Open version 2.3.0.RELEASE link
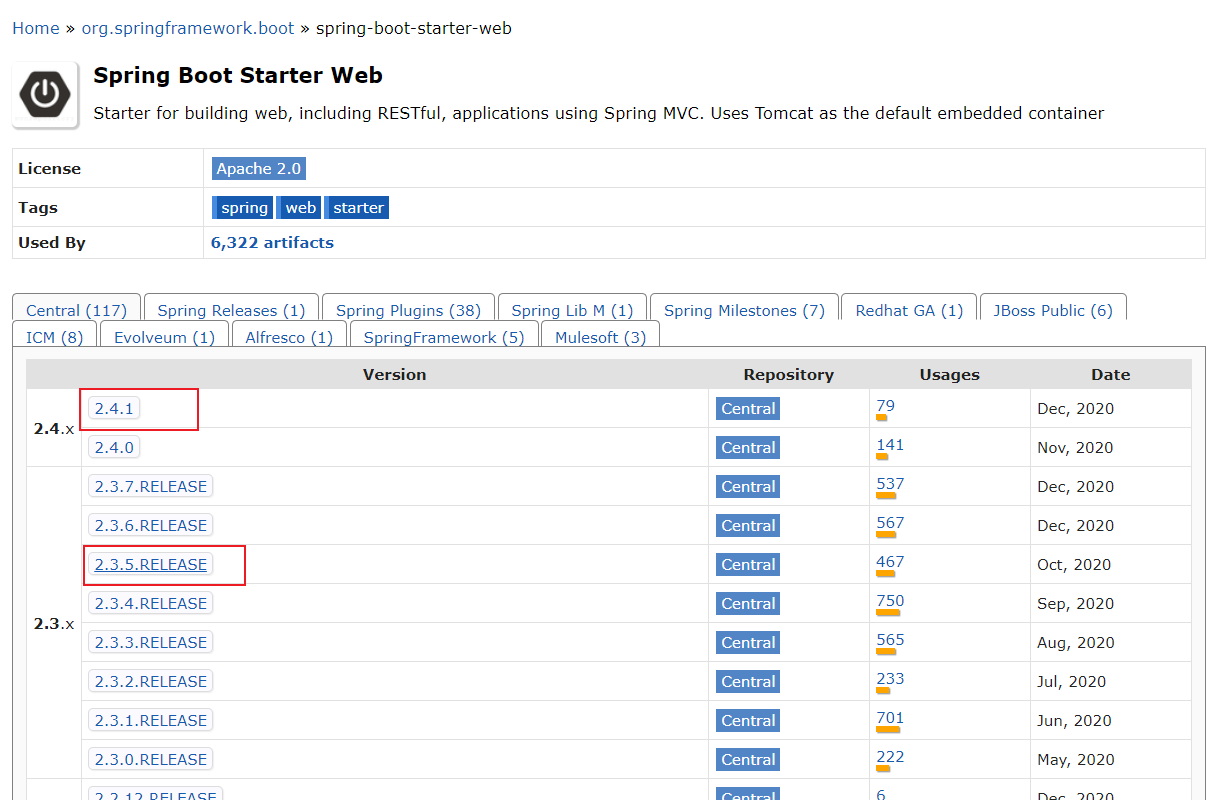The width and height of the screenshot is (1214, 800). pyautogui.click(x=151, y=760)
